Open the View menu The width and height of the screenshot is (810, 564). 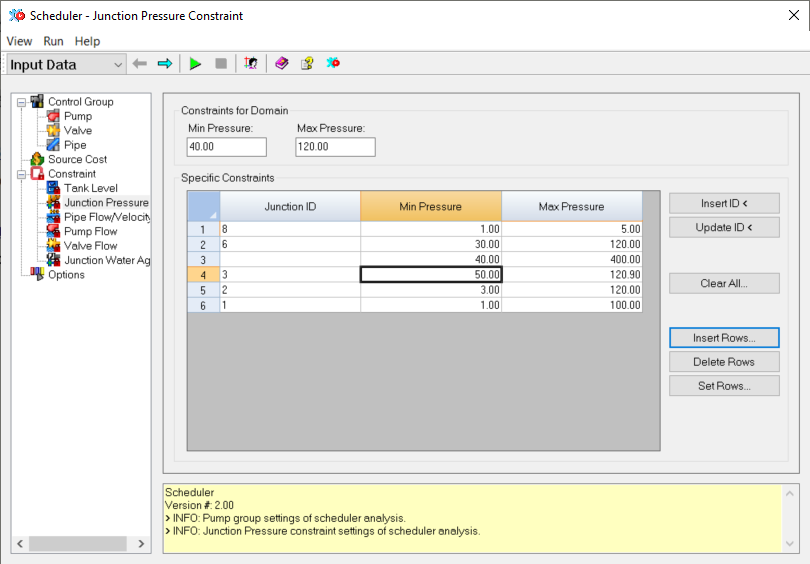19,41
